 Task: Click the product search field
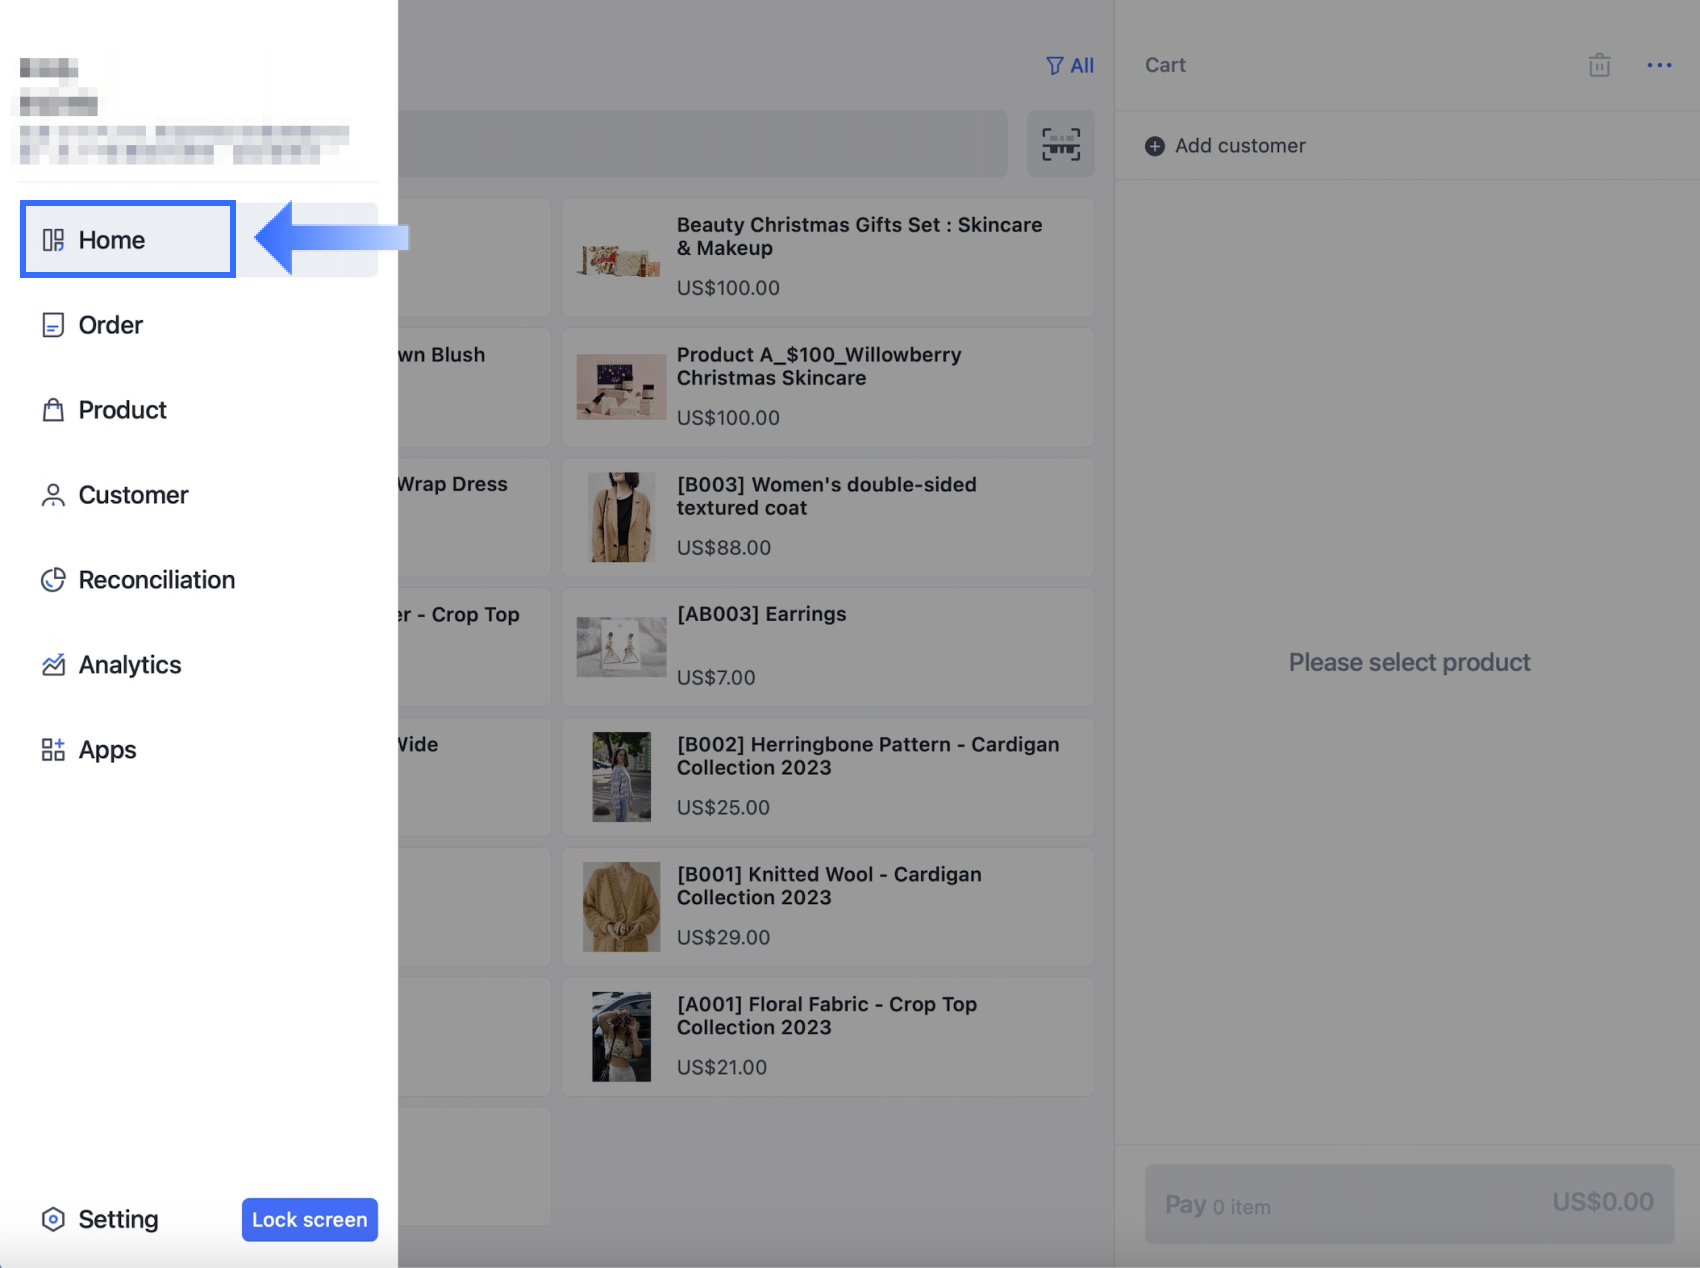(x=702, y=144)
